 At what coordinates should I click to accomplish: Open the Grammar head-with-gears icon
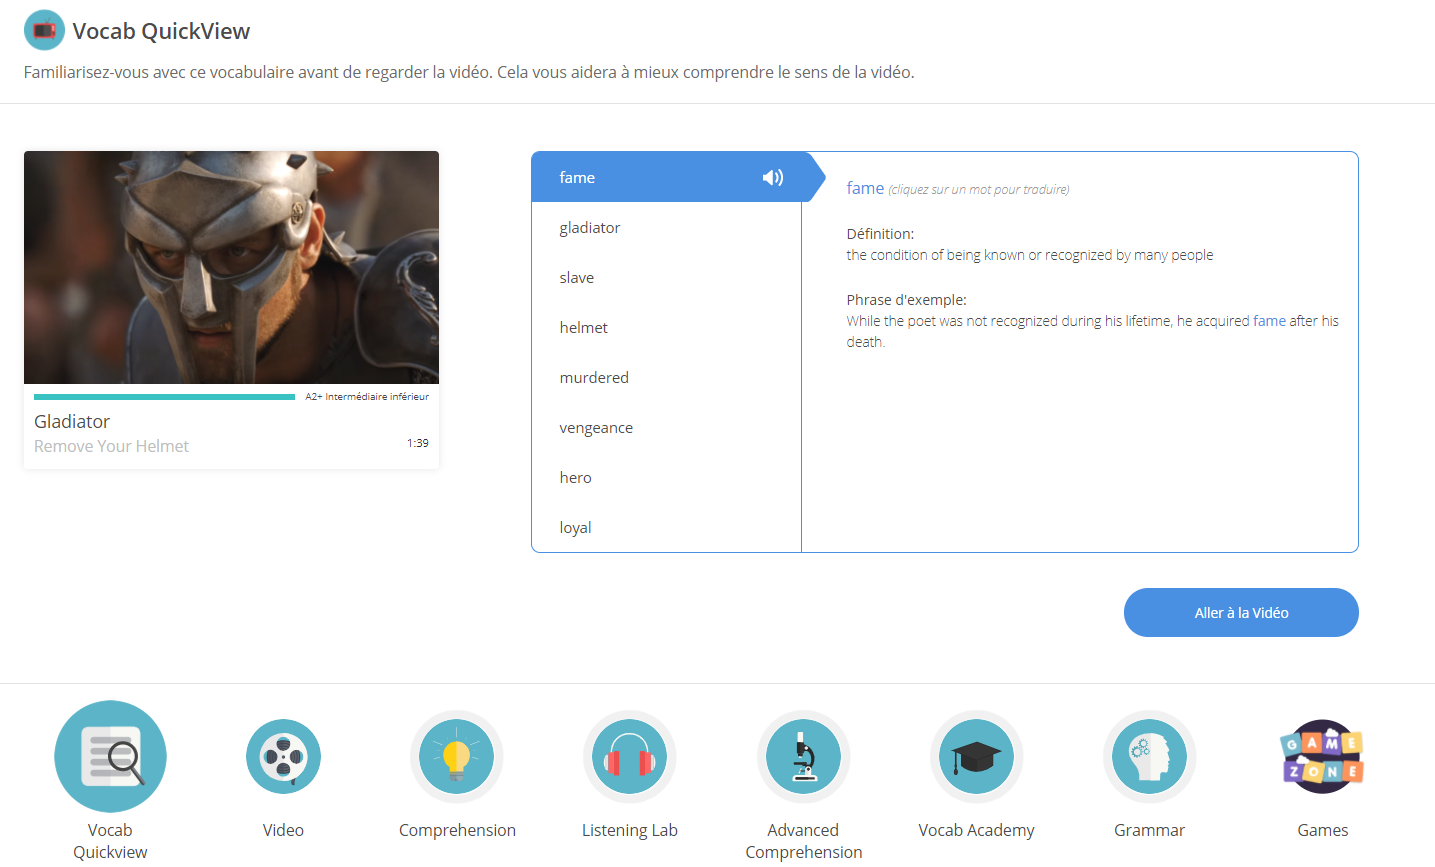pyautogui.click(x=1149, y=757)
